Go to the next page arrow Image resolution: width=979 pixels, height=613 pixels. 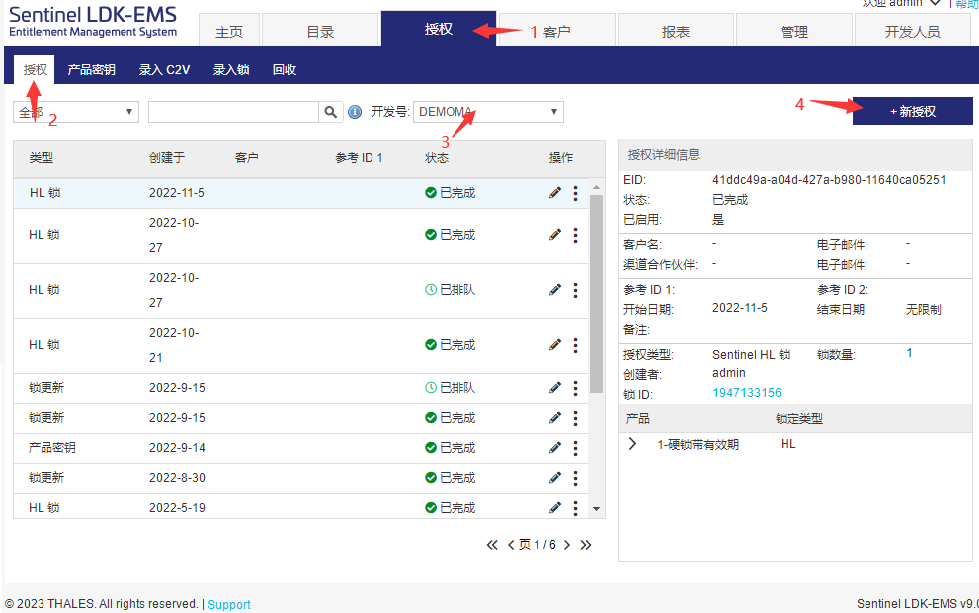(566, 545)
